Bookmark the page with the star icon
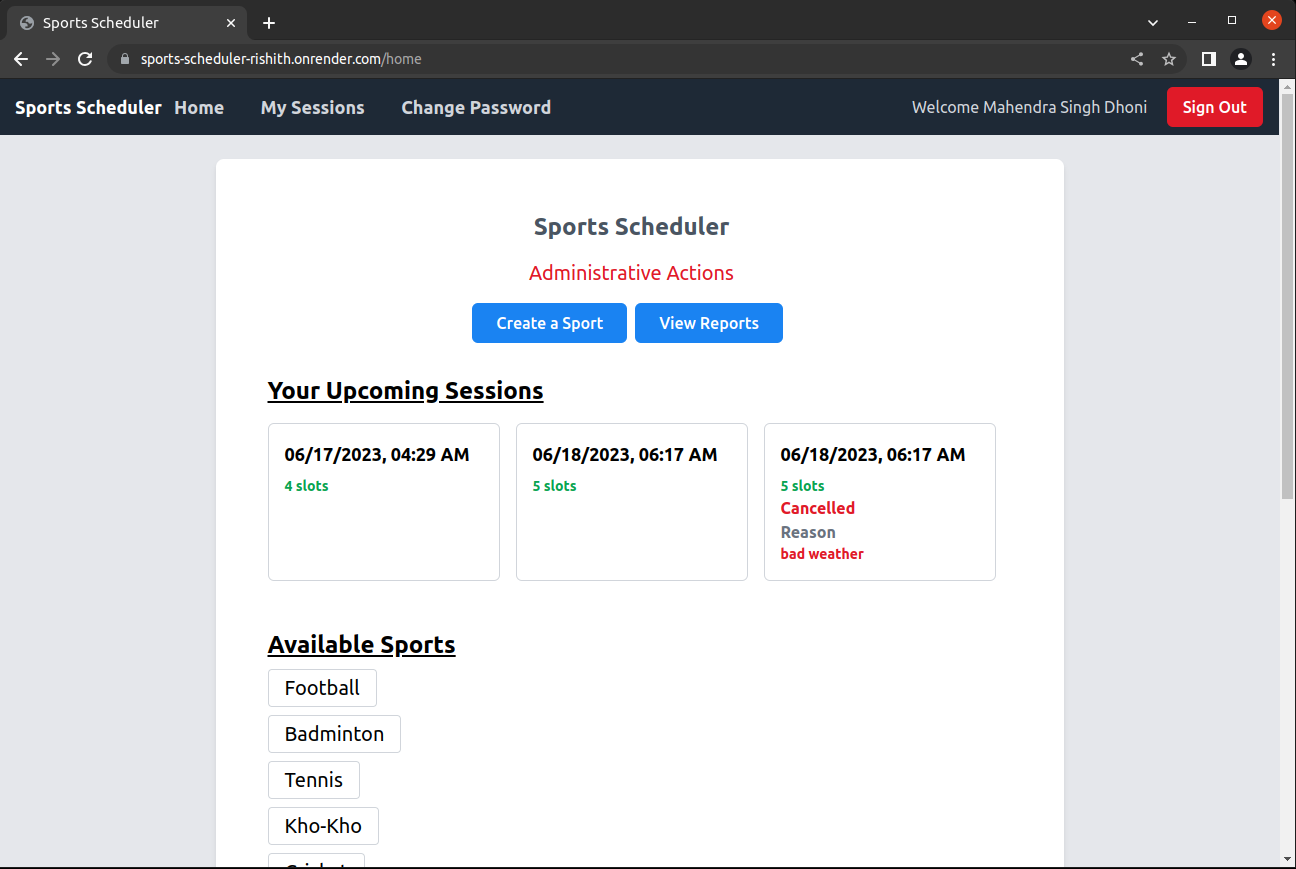Image resolution: width=1296 pixels, height=869 pixels. 1169,59
